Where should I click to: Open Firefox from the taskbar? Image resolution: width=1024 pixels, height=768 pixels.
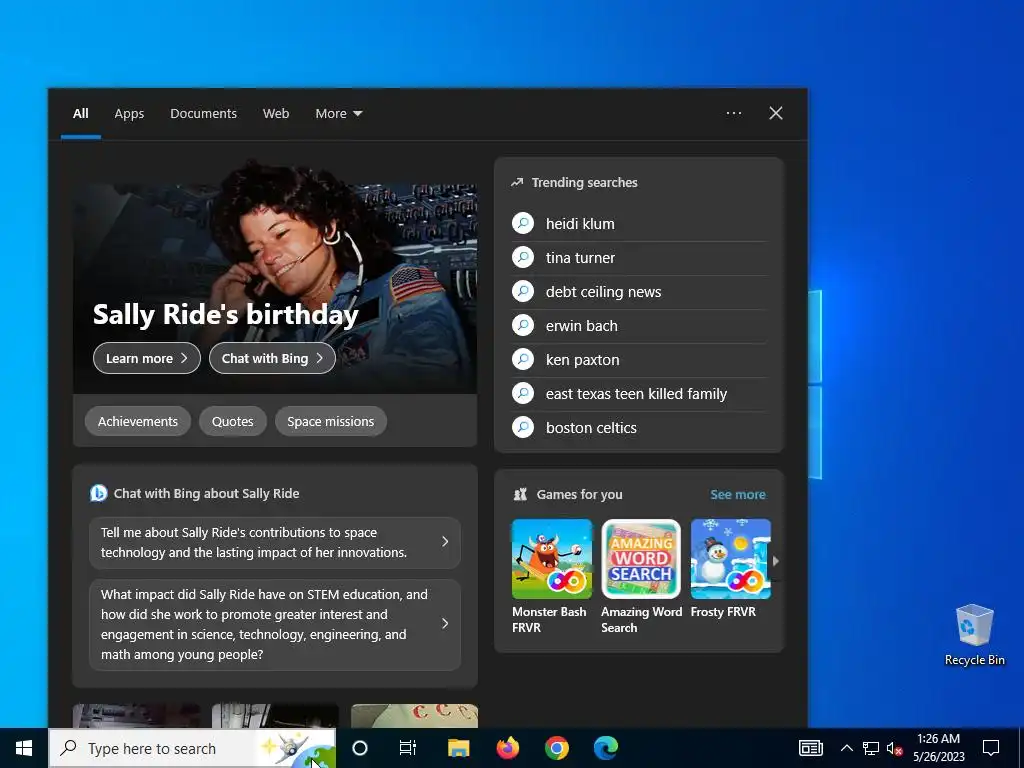pyautogui.click(x=507, y=748)
